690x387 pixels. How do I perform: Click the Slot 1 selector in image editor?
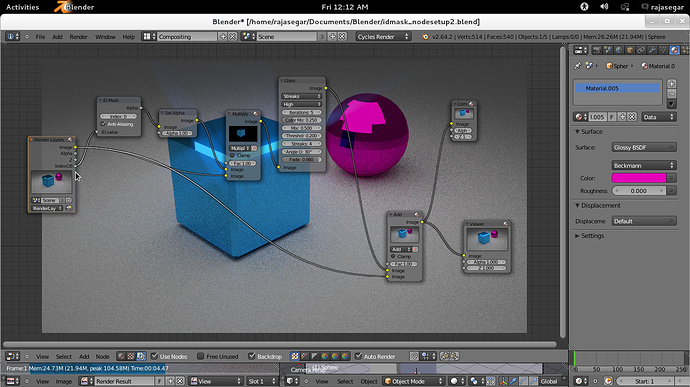[262, 381]
